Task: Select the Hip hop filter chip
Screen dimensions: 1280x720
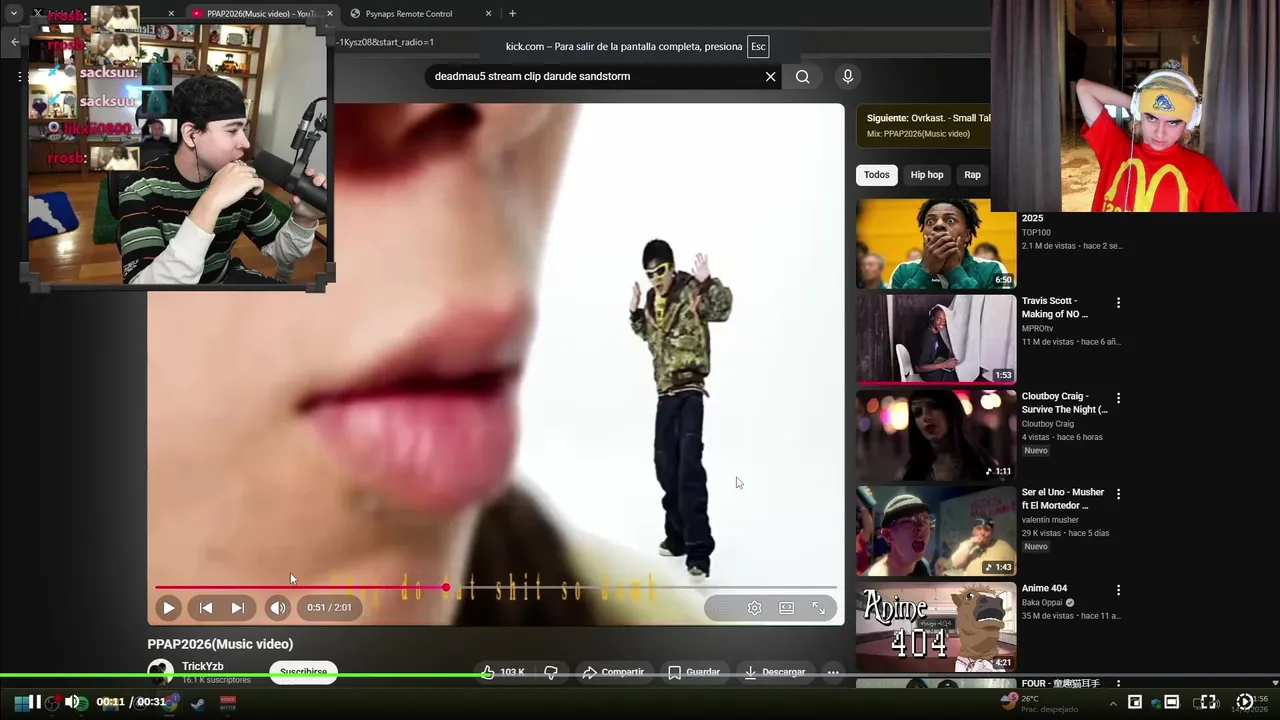Action: click(x=926, y=175)
